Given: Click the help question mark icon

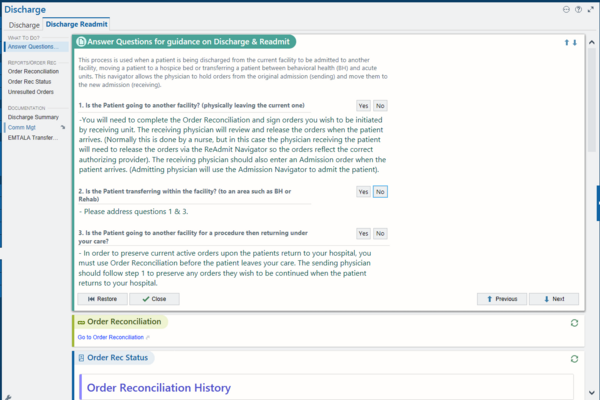Looking at the screenshot, I should [x=578, y=9].
